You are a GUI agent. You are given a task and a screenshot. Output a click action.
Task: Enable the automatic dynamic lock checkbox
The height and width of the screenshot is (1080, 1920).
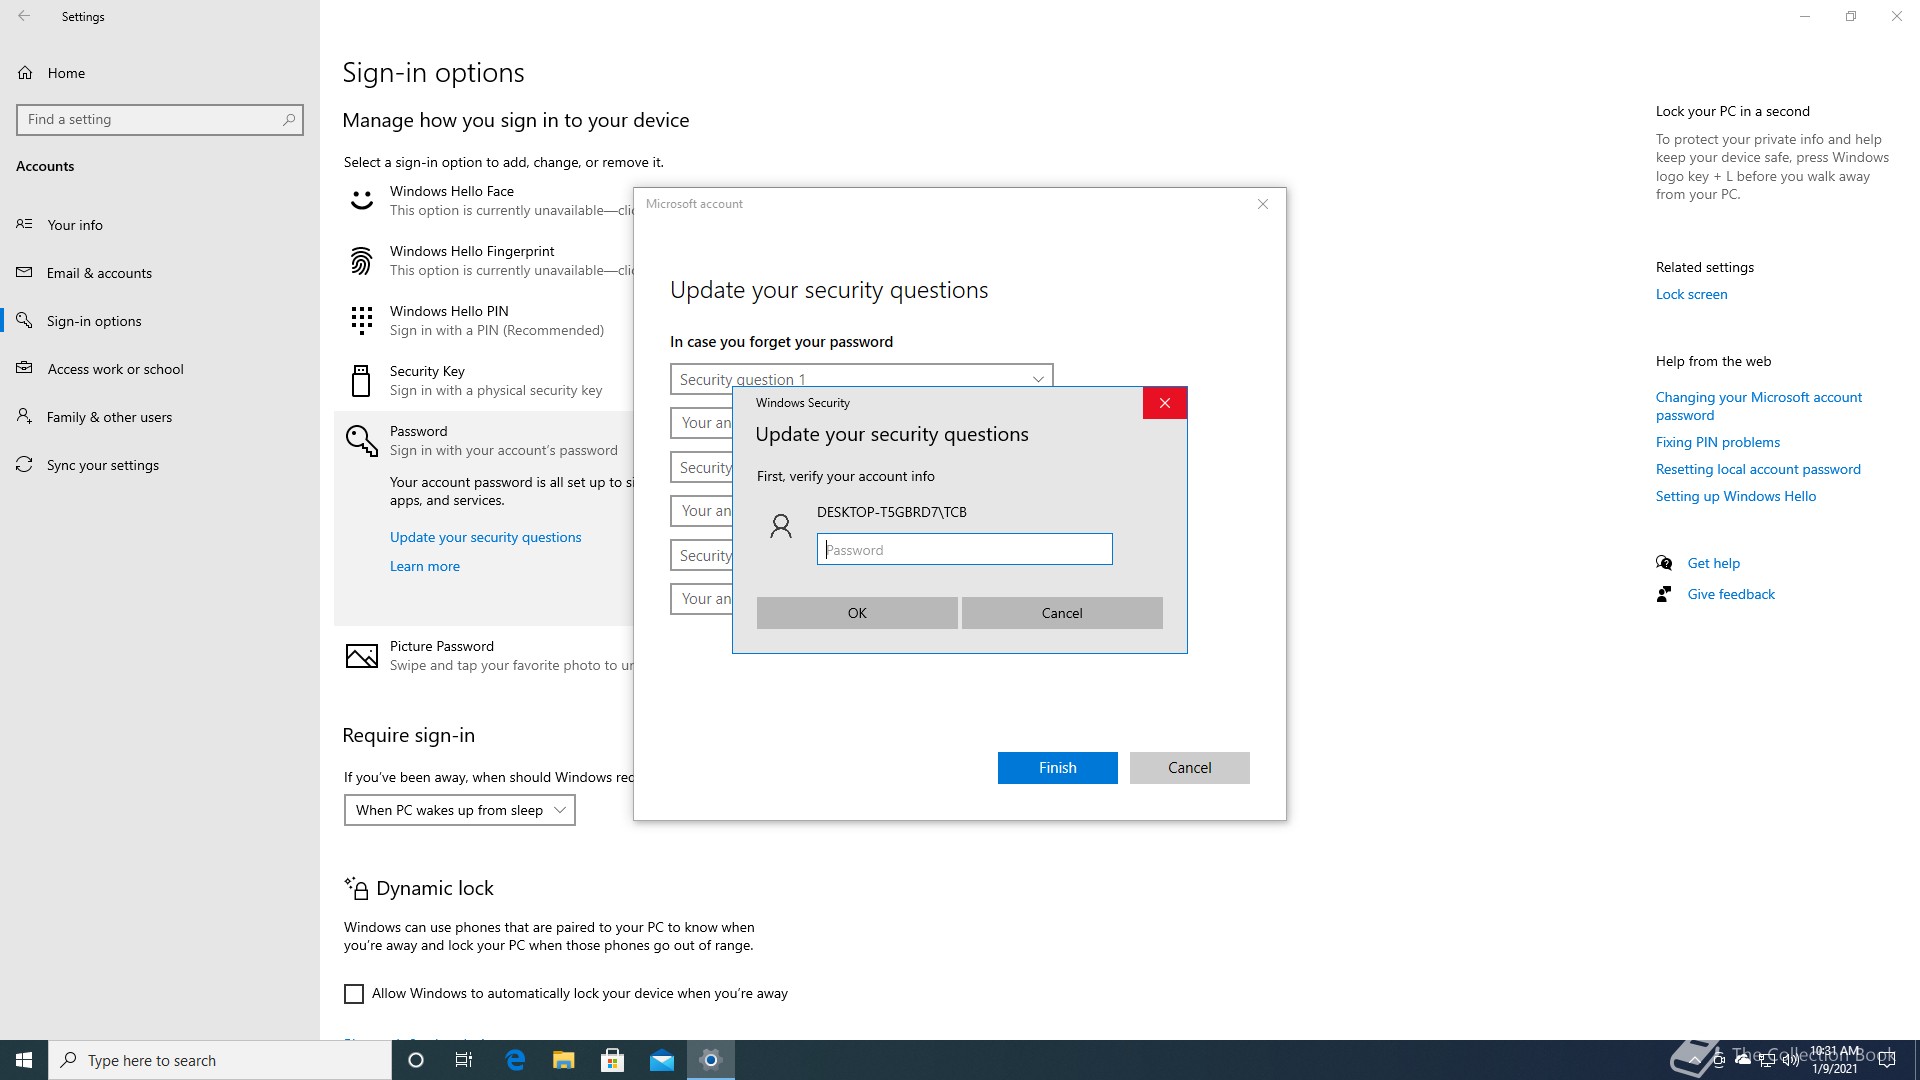(x=354, y=994)
